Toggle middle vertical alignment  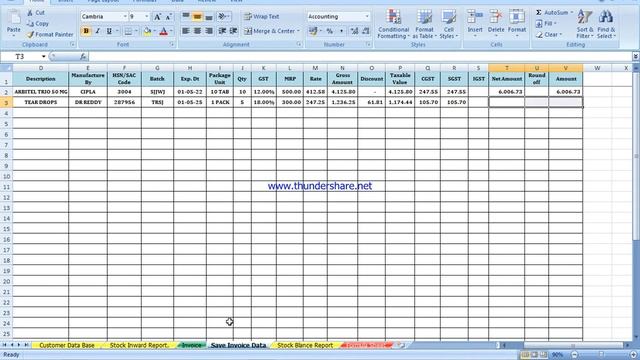pos(197,17)
